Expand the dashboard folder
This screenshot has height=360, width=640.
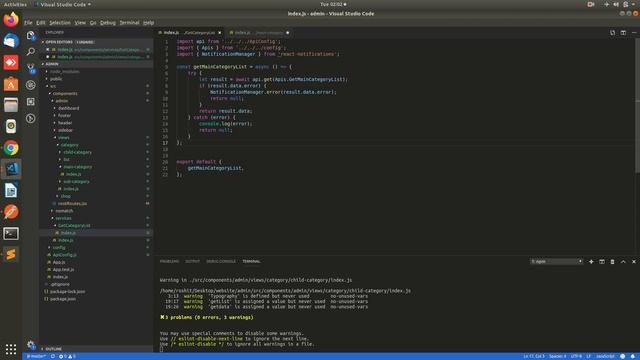pos(69,108)
